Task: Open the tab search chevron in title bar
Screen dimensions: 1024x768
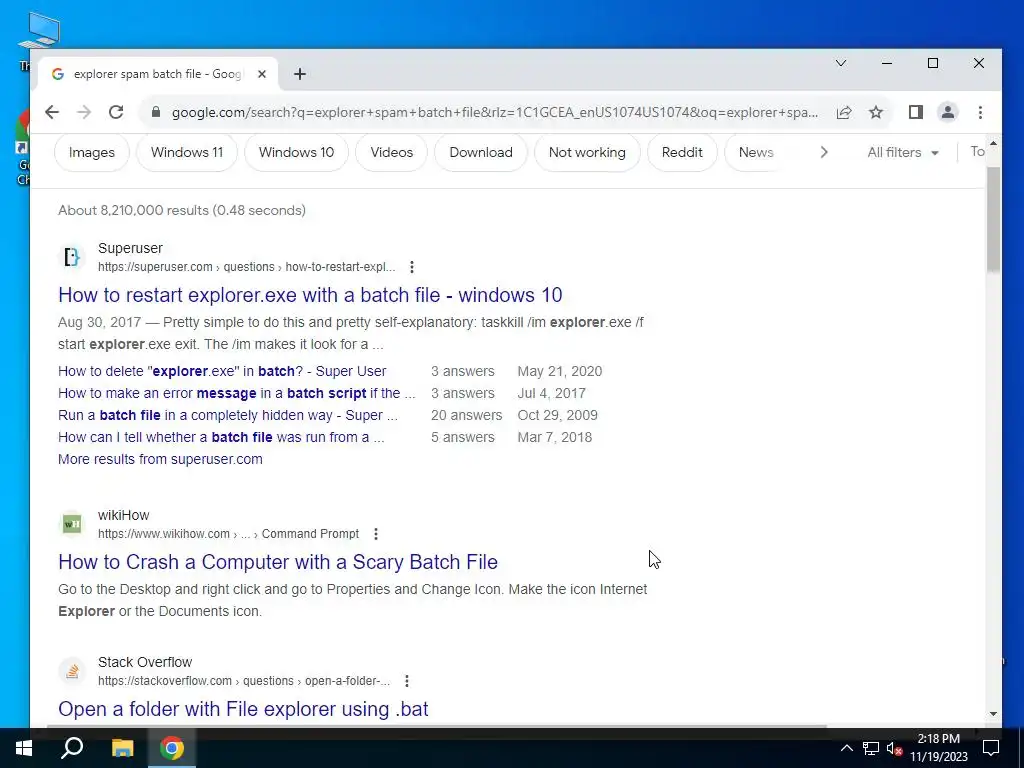Action: pos(840,63)
